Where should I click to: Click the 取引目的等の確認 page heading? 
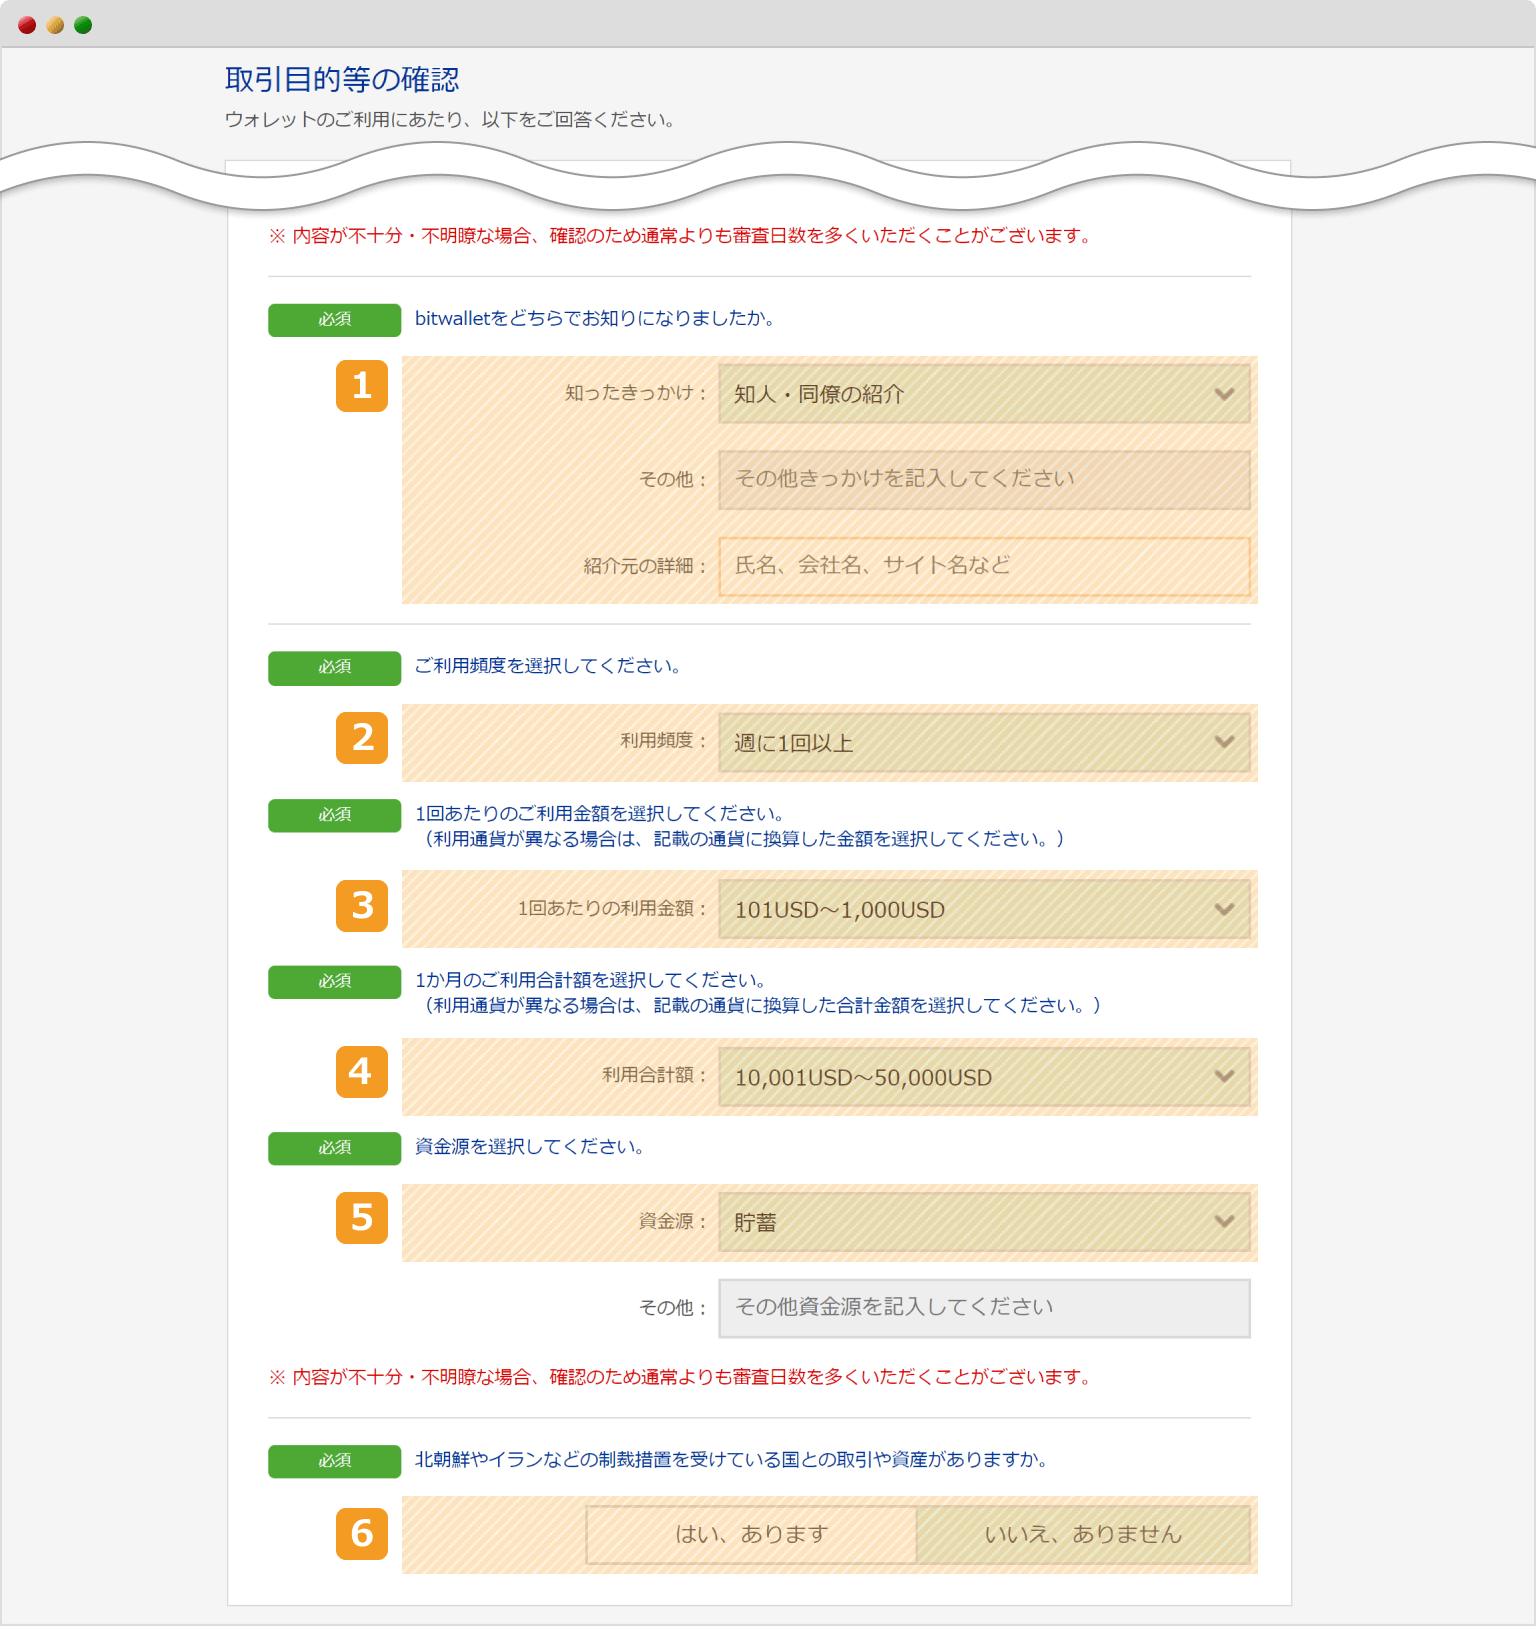click(342, 80)
